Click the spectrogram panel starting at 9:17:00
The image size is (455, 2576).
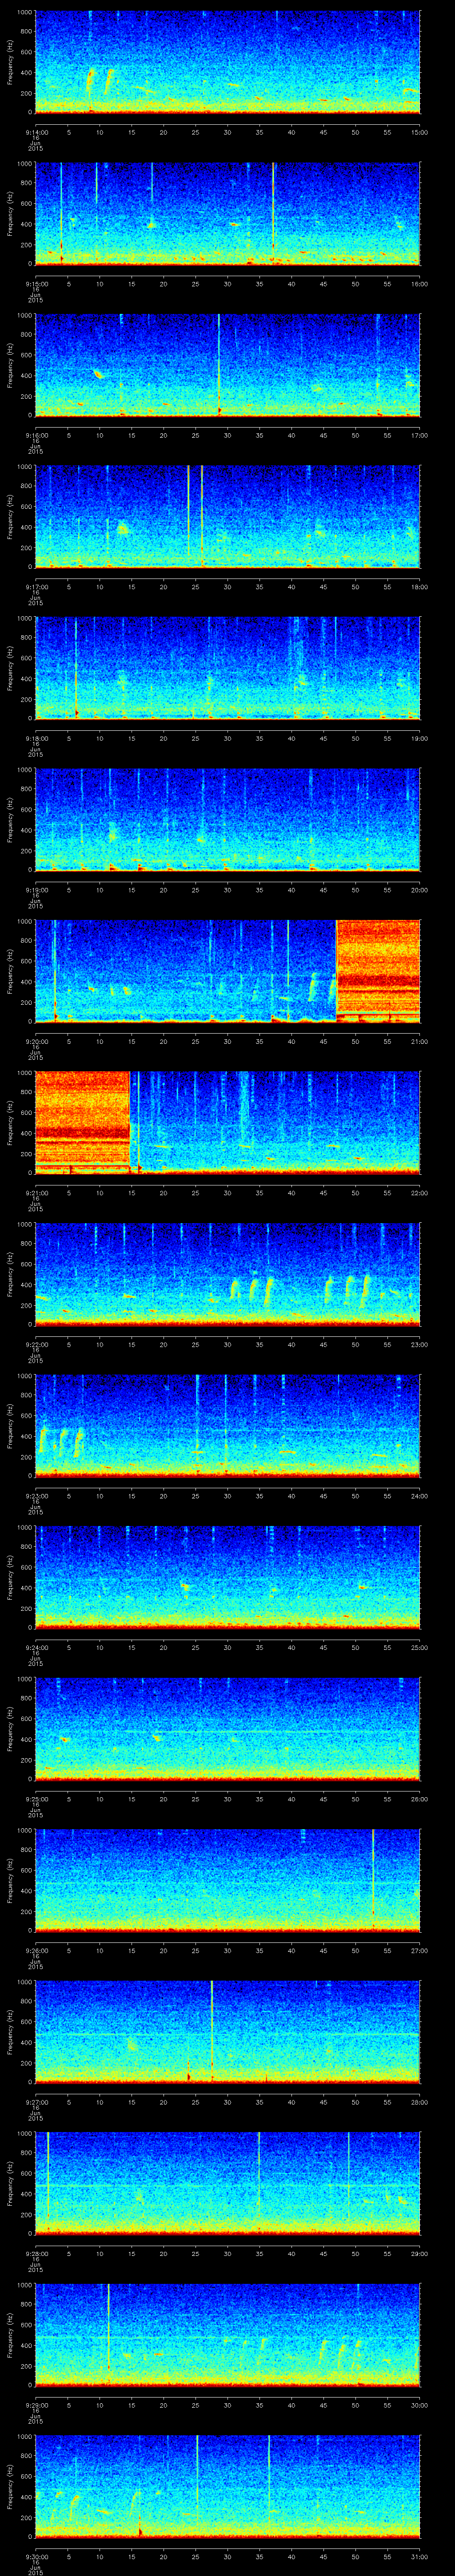tap(227, 516)
